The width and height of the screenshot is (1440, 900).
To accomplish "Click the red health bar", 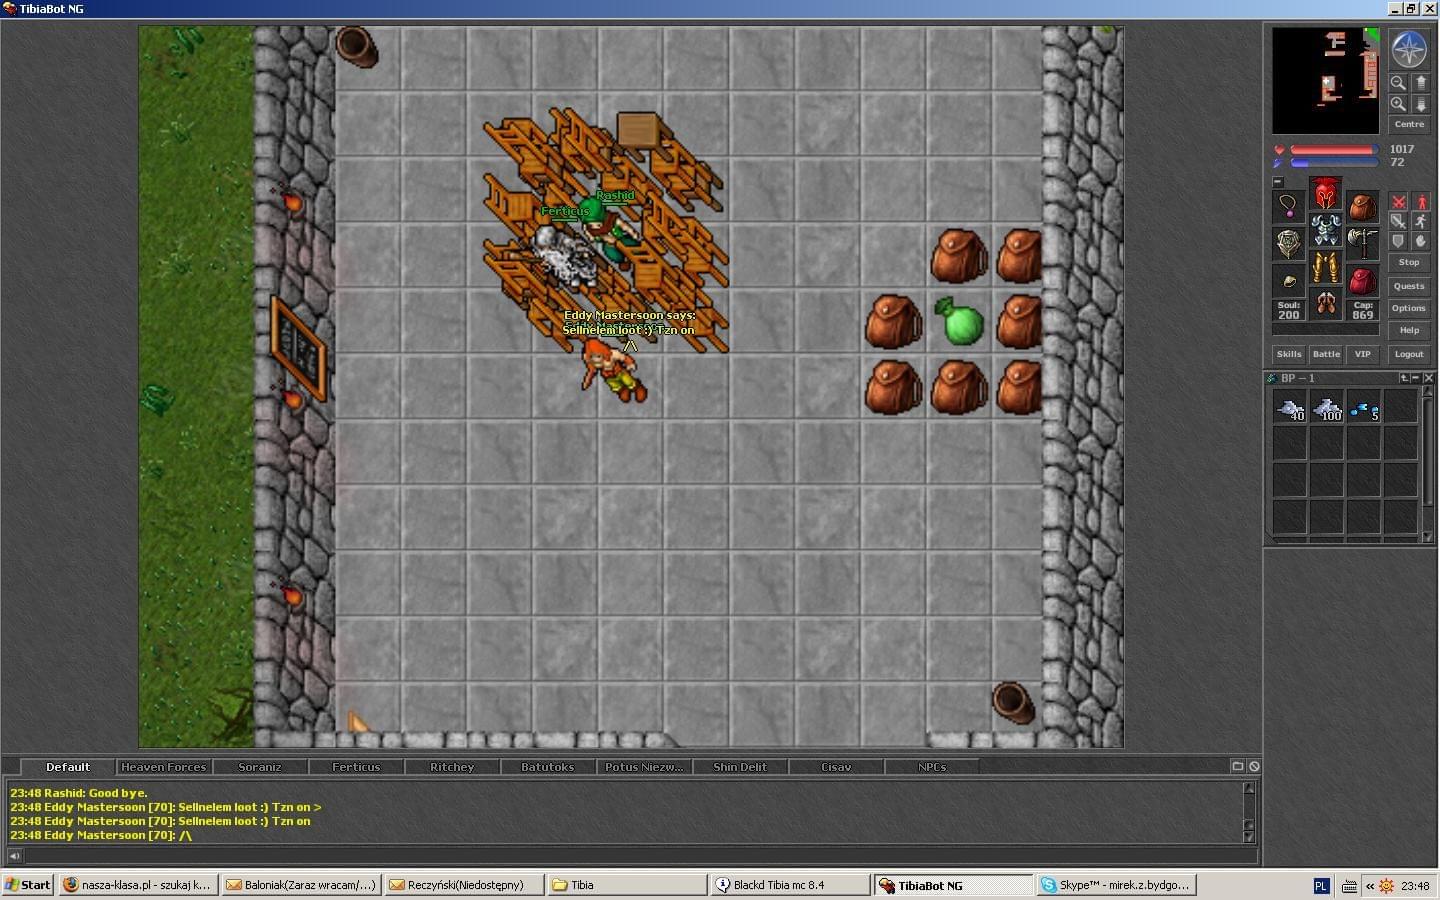I will click(1333, 150).
